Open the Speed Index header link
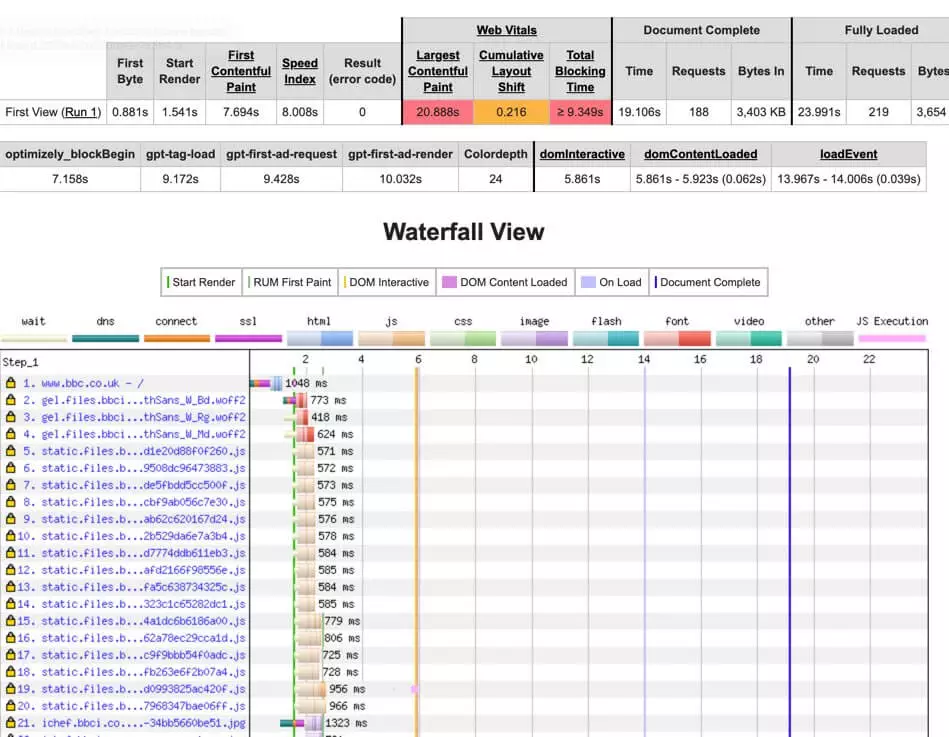Screen dimensions: 949x737 point(299,71)
